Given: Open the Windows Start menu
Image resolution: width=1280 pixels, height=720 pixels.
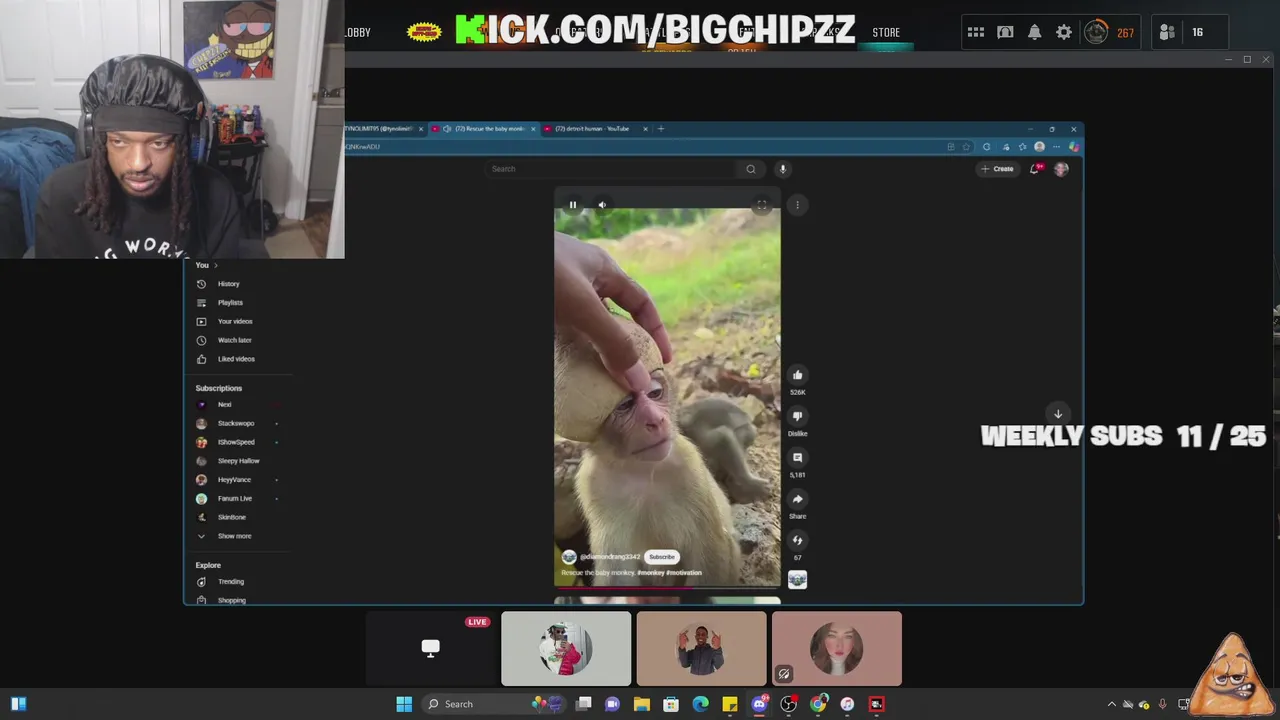Looking at the screenshot, I should (x=404, y=704).
